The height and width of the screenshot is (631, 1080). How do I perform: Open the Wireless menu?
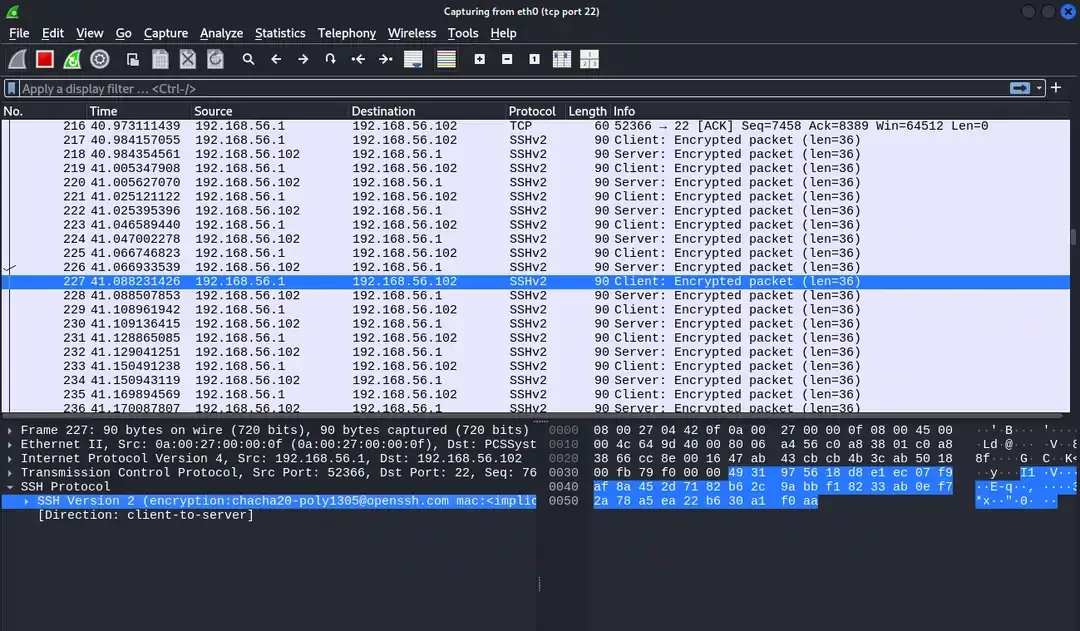pos(412,33)
